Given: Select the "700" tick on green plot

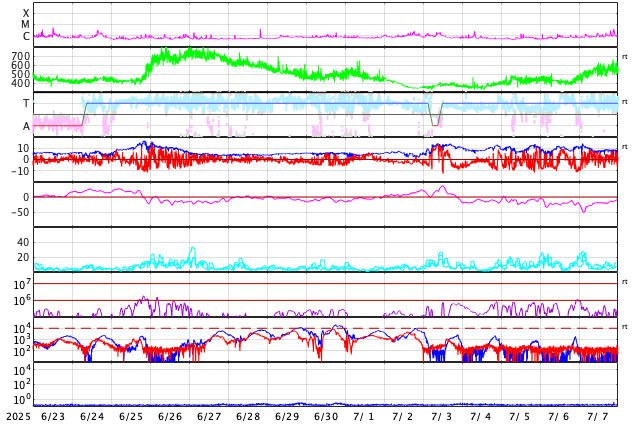Looking at the screenshot, I should [x=21, y=56].
